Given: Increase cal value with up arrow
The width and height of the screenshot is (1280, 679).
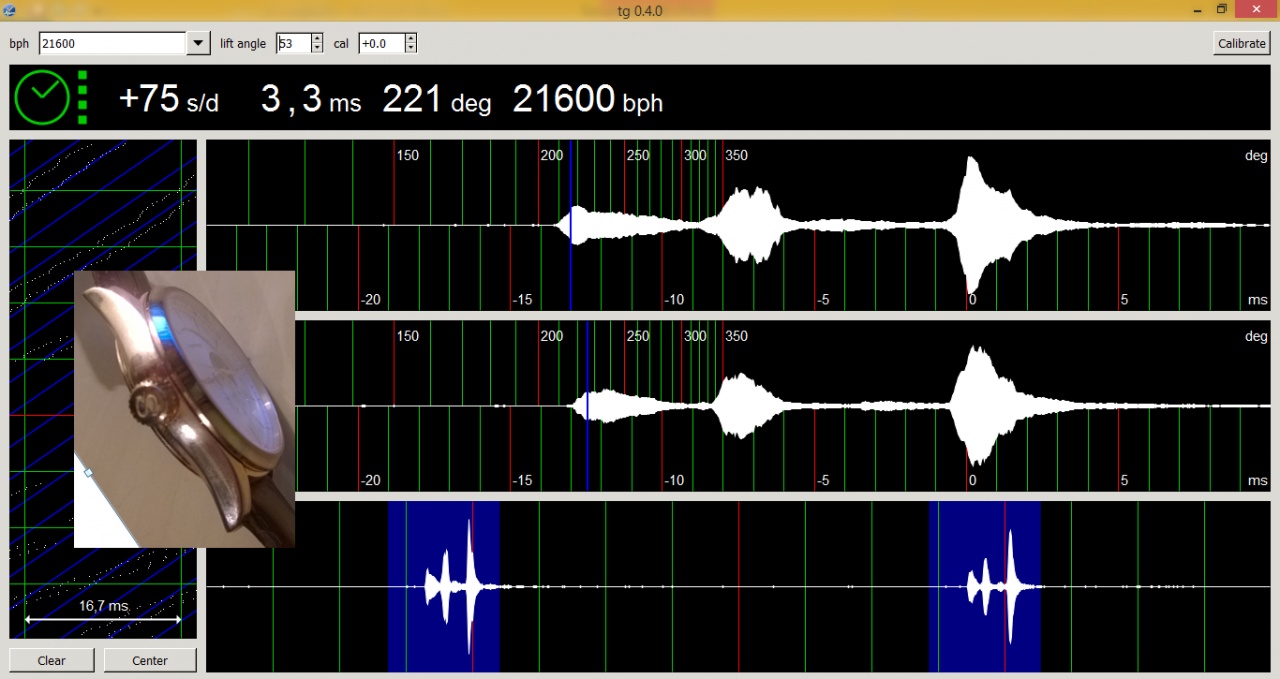Looking at the screenshot, I should [x=410, y=39].
